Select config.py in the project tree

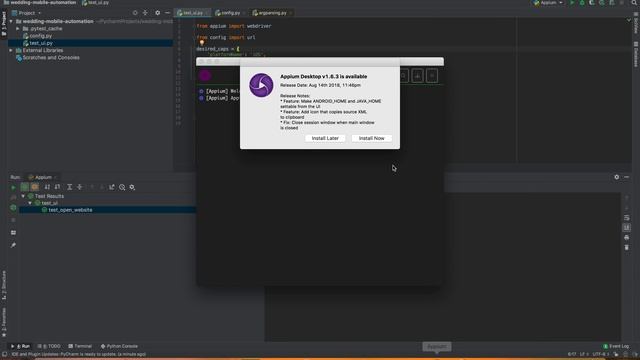(40, 36)
